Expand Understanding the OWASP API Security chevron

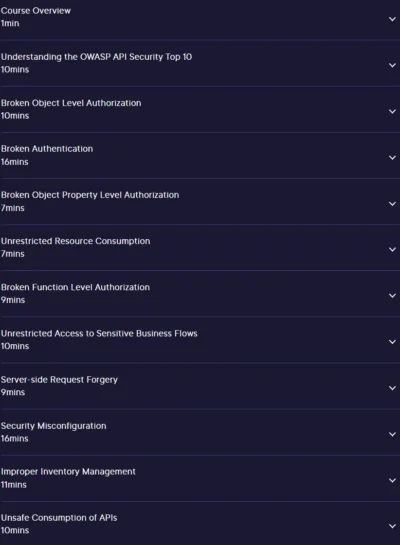pyautogui.click(x=392, y=65)
